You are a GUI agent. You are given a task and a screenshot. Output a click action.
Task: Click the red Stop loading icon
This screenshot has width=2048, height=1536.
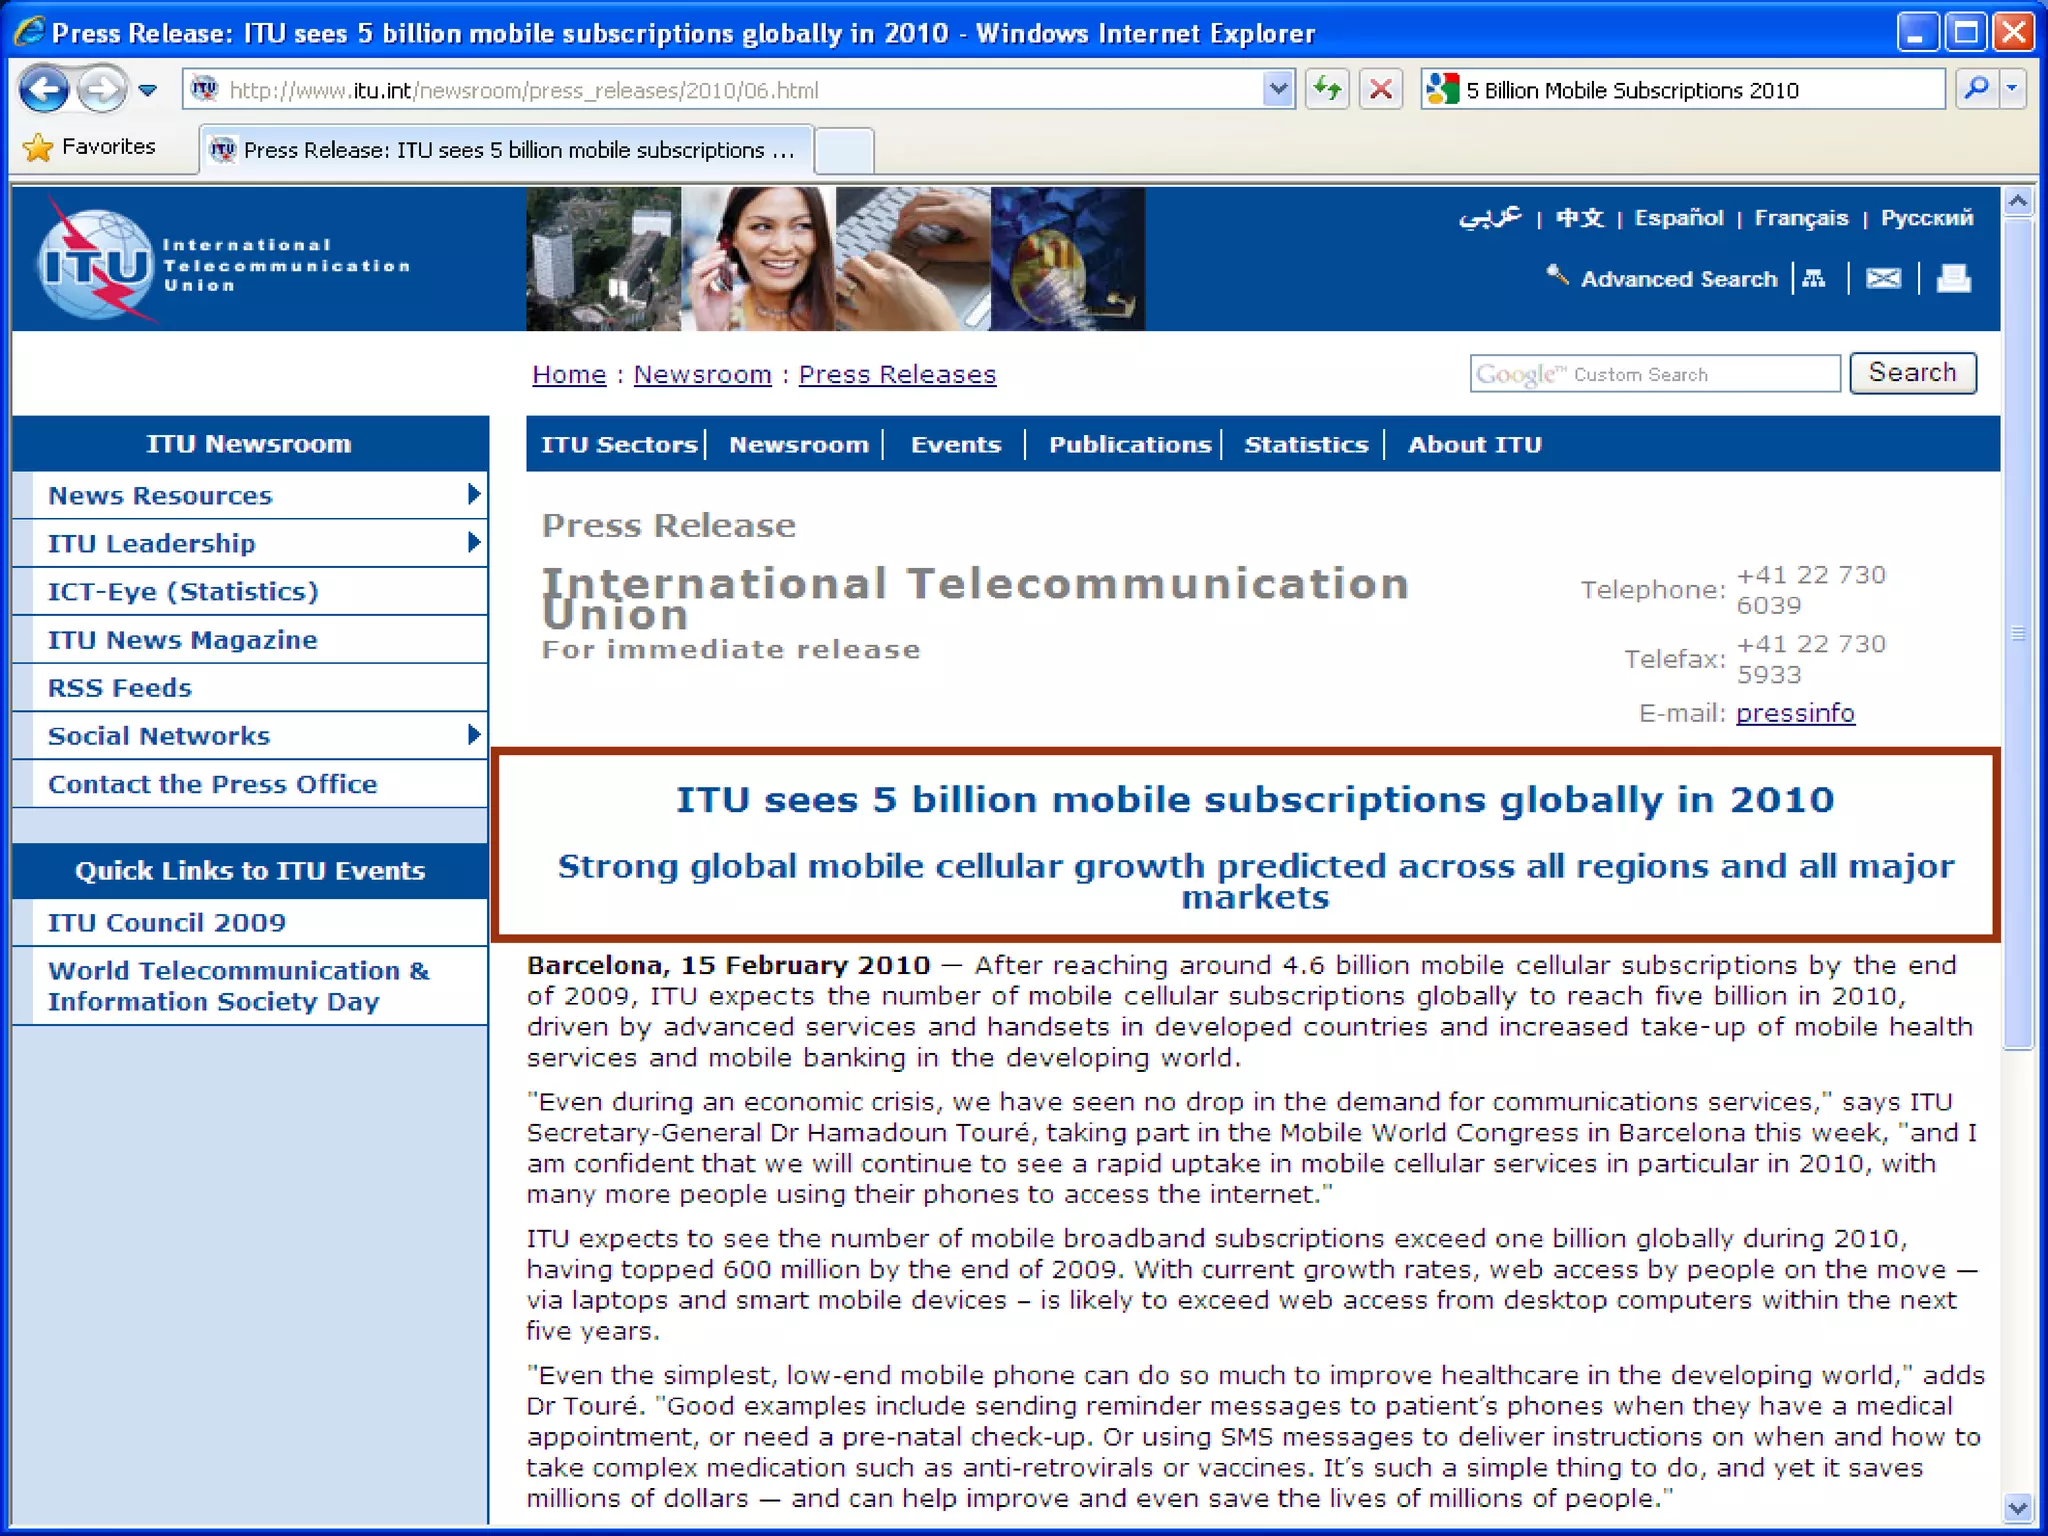point(1381,90)
